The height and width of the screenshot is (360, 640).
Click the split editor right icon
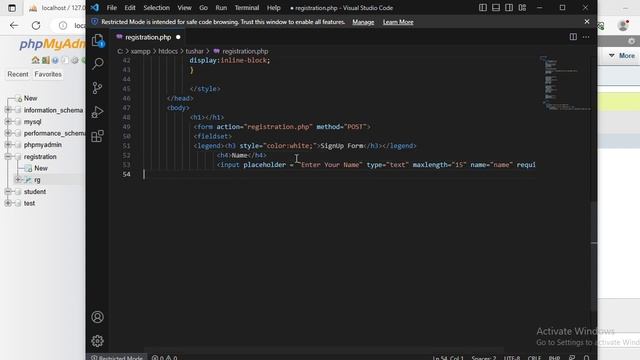click(x=573, y=37)
